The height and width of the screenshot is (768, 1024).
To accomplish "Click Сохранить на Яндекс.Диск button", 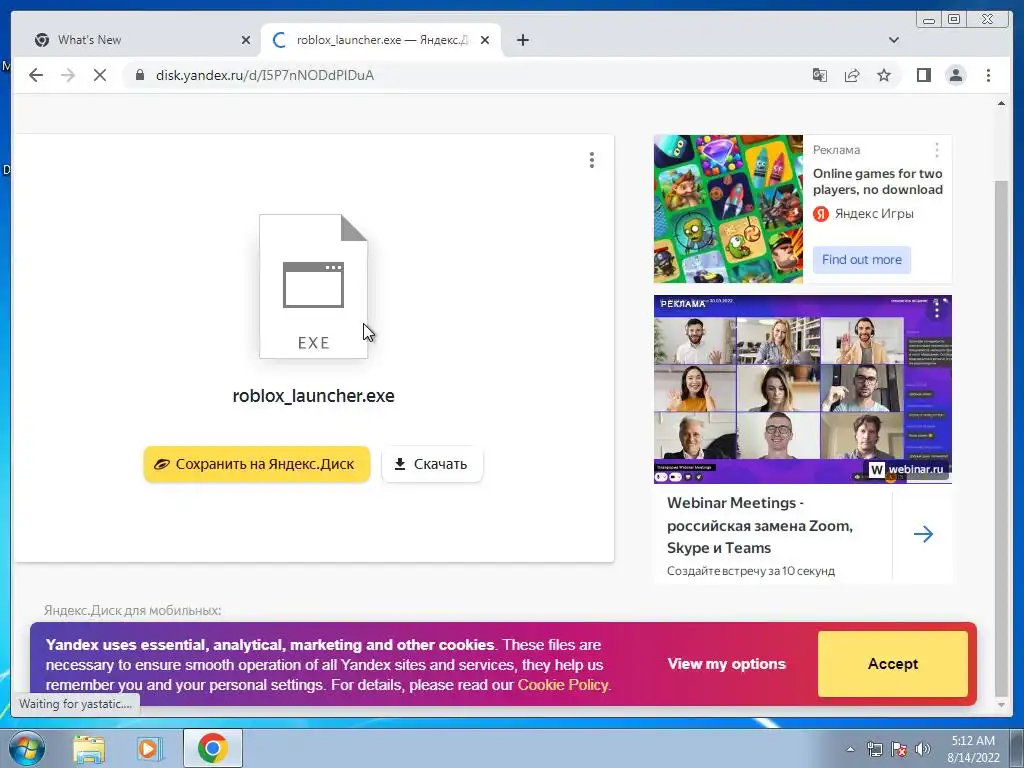I will (x=257, y=464).
